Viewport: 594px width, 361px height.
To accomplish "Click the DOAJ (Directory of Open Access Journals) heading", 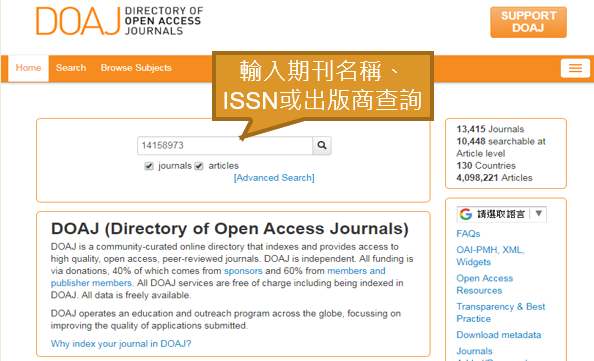I will (230, 229).
